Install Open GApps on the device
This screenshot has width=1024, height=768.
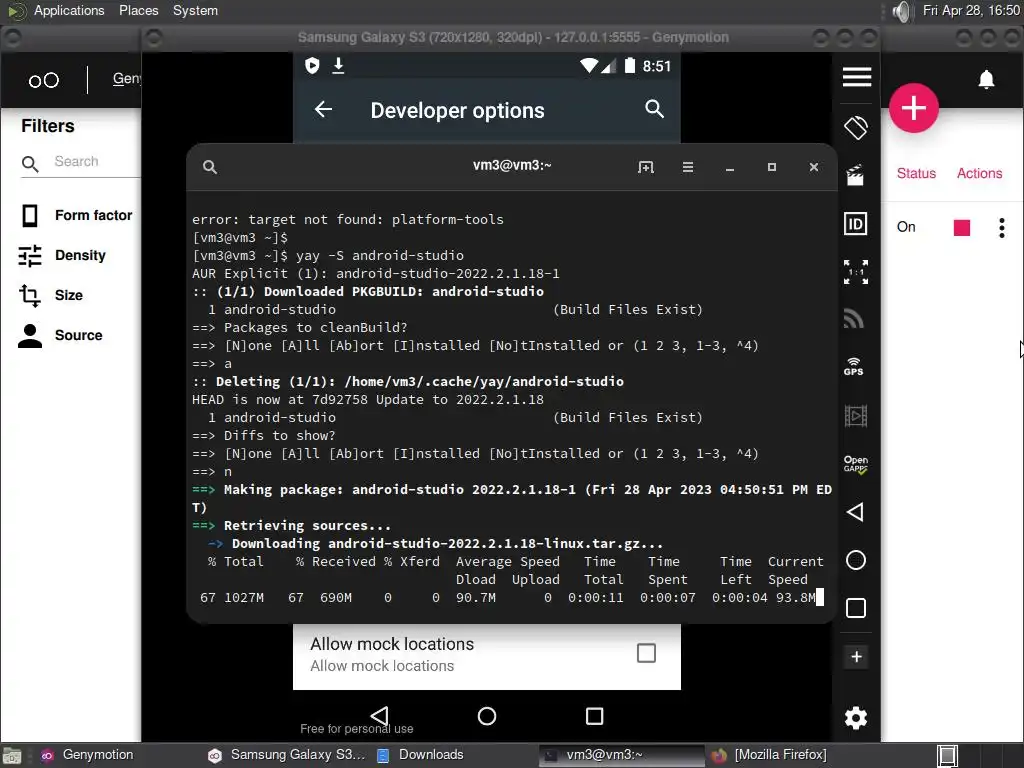(x=856, y=464)
